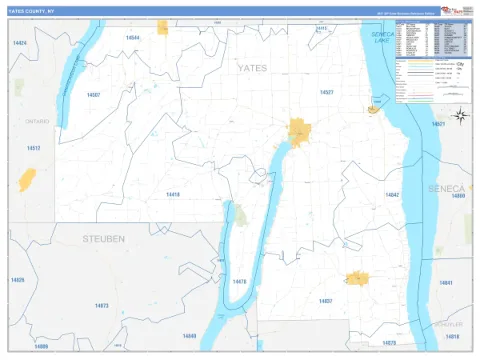The image size is (480, 360).
Task: Click the ZIP code label 14507
Action: 94,95
